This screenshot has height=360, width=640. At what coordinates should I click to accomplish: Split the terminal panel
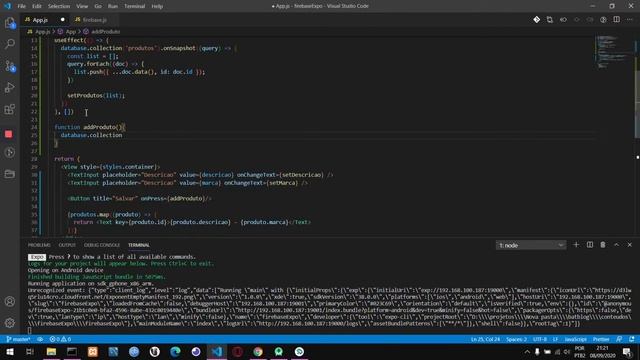coord(589,245)
